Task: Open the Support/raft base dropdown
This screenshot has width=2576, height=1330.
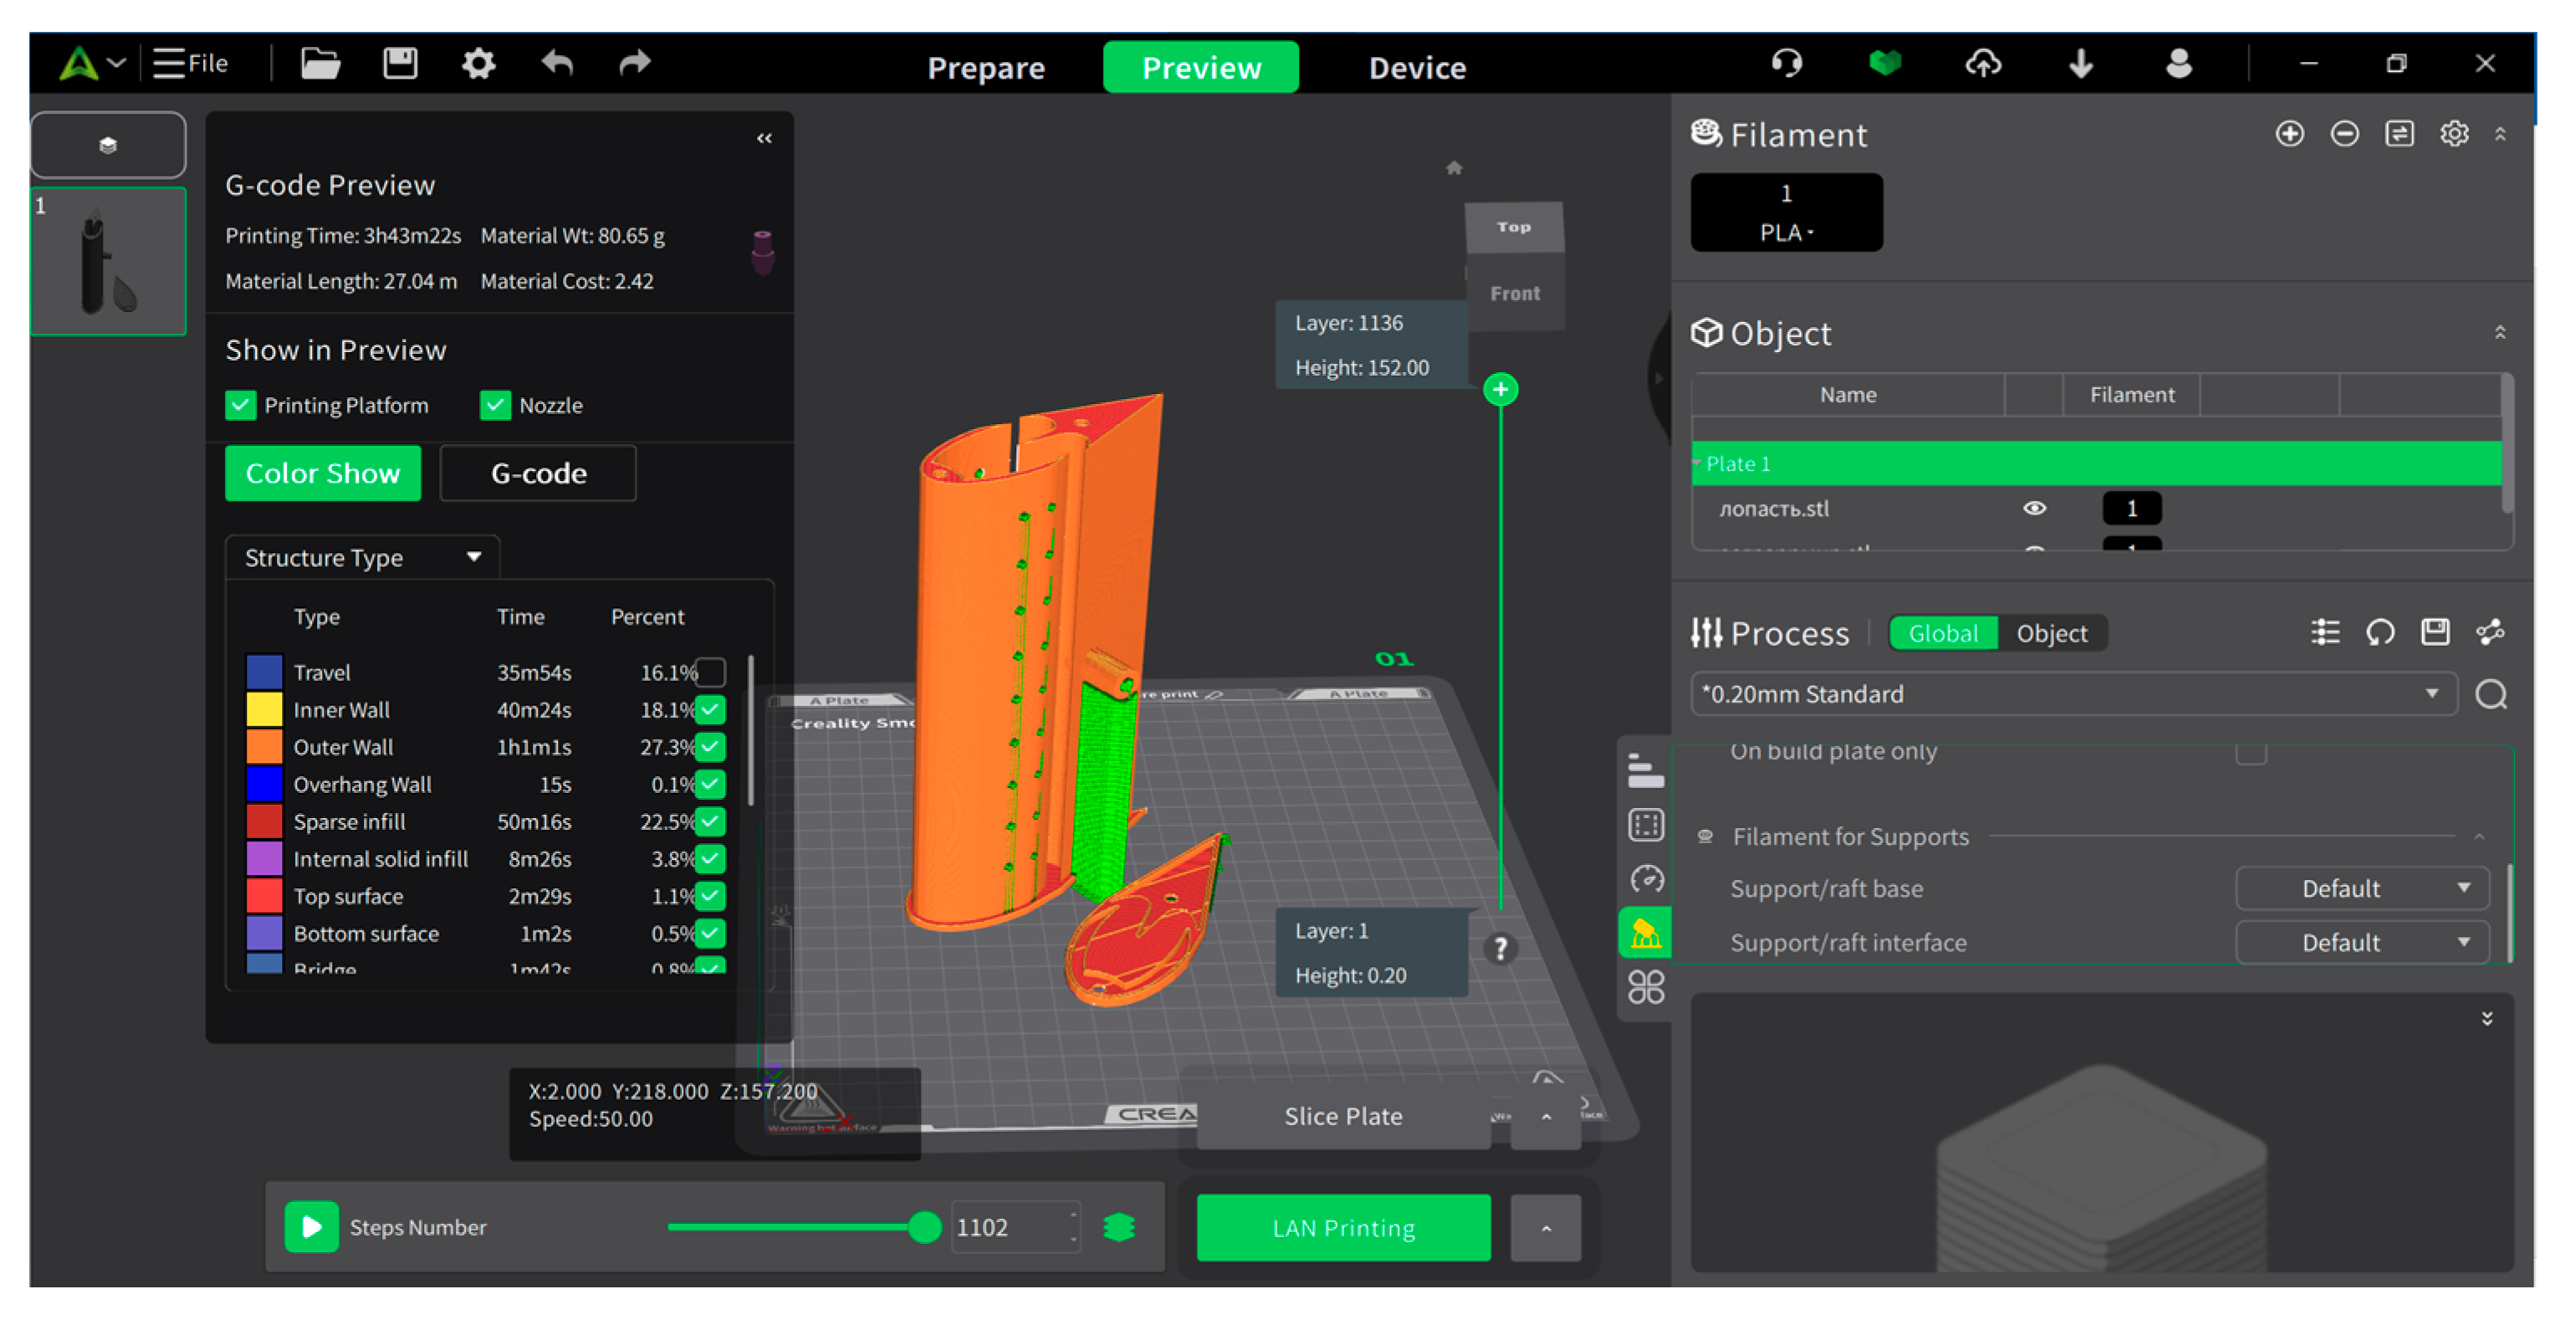Action: (x=2361, y=889)
